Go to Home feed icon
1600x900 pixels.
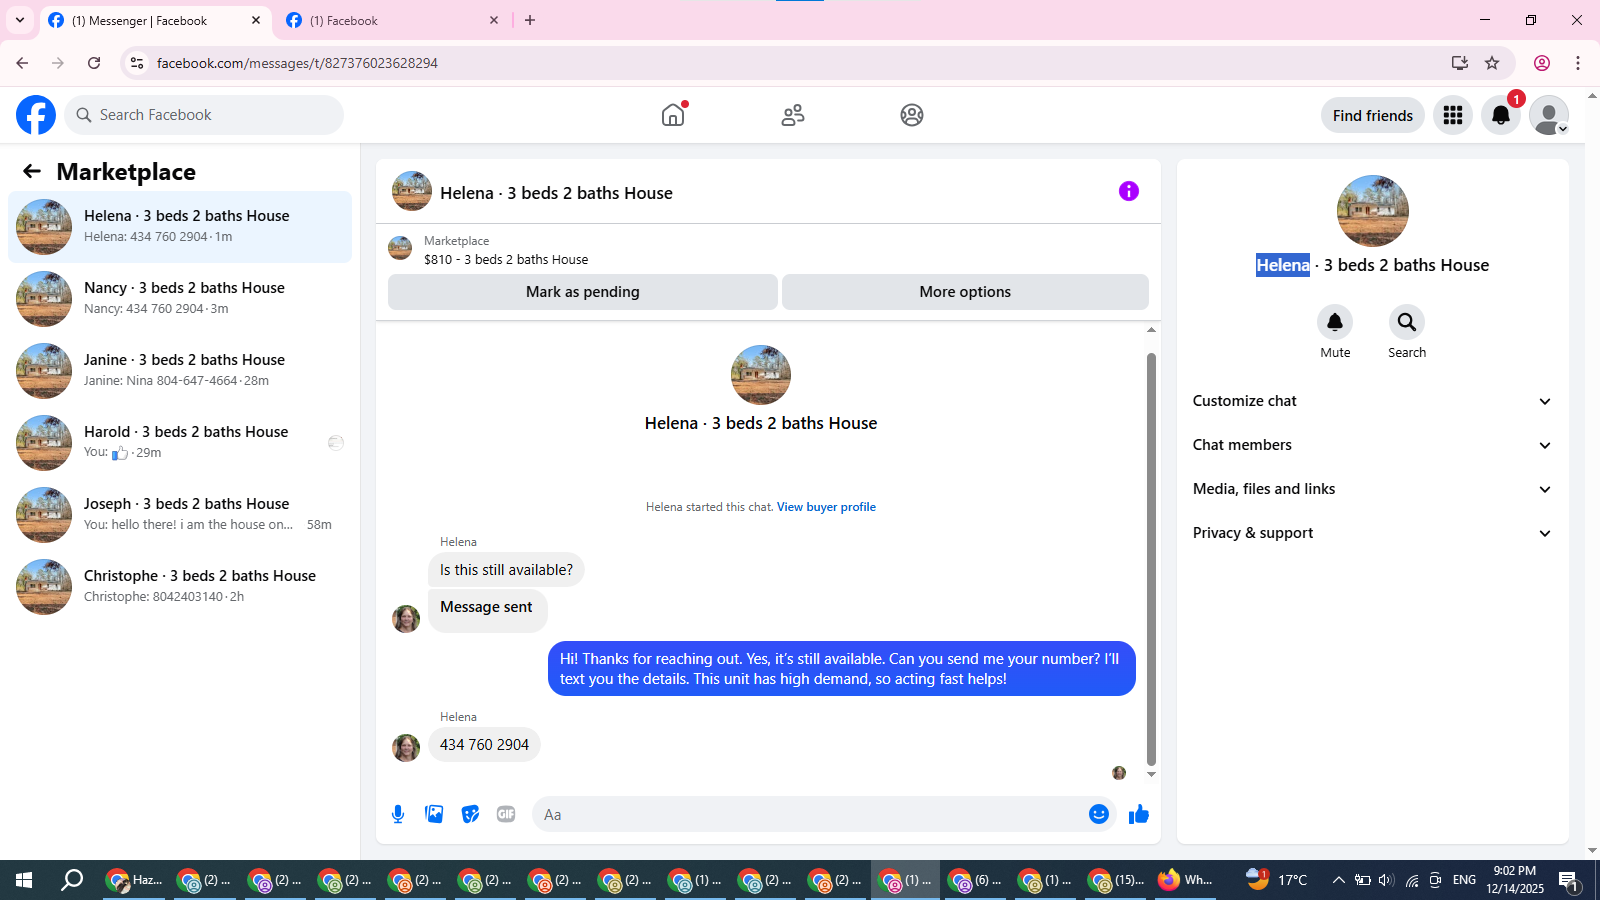coord(673,115)
